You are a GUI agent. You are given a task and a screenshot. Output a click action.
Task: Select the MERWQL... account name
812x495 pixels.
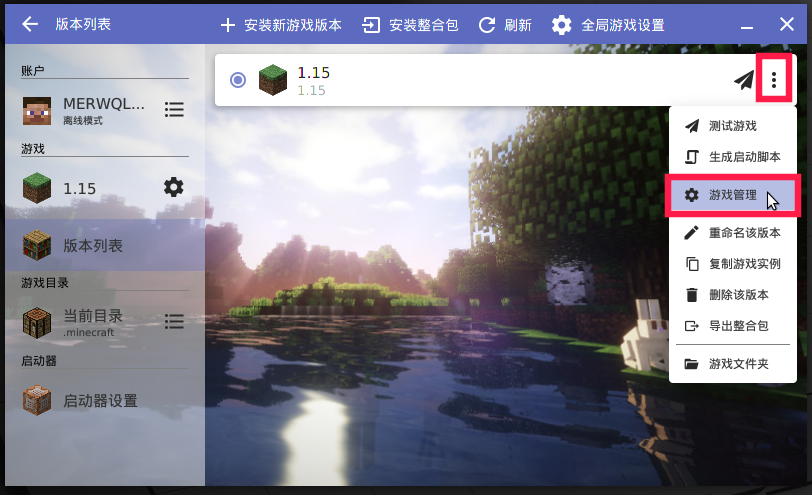point(104,104)
